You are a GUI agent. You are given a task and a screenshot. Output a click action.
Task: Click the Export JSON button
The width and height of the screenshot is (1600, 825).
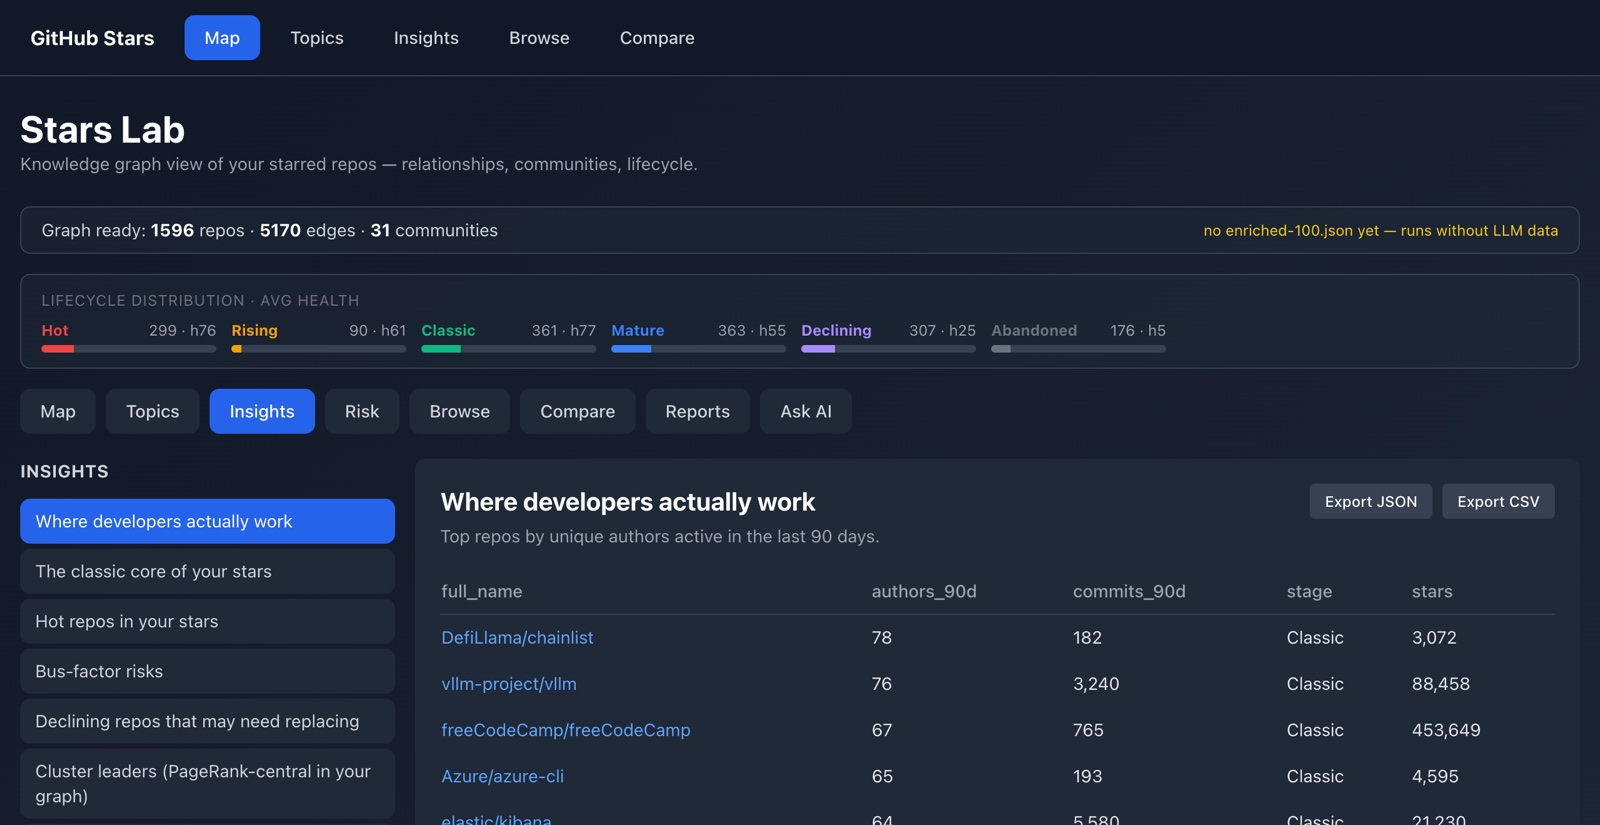[x=1371, y=501]
